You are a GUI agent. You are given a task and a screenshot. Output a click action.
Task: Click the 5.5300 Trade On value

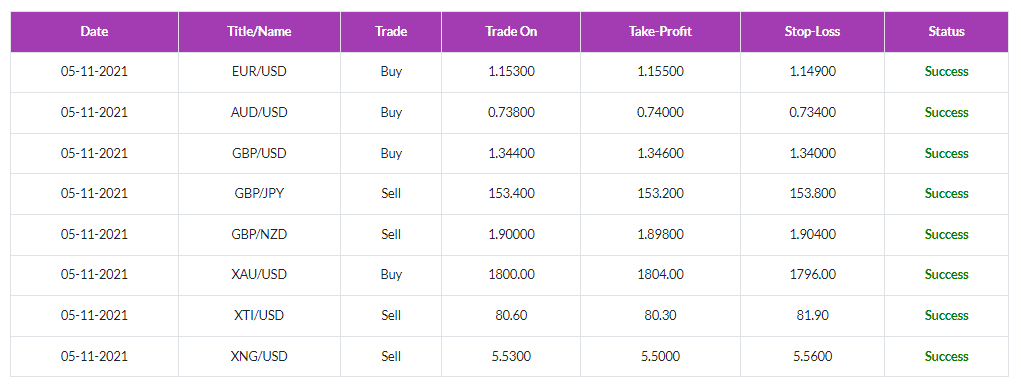[x=511, y=356]
